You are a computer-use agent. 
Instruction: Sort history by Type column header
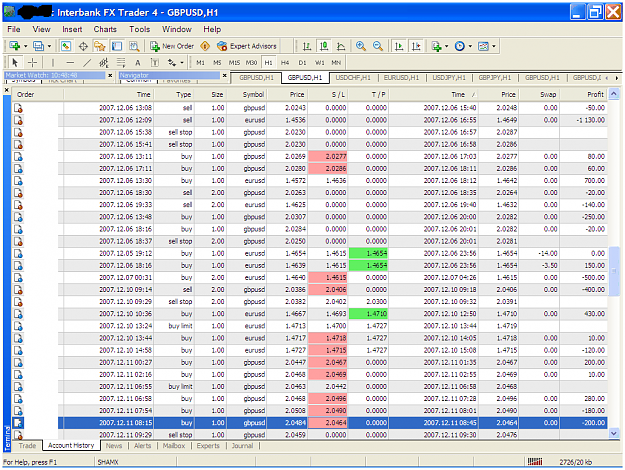pos(174,94)
